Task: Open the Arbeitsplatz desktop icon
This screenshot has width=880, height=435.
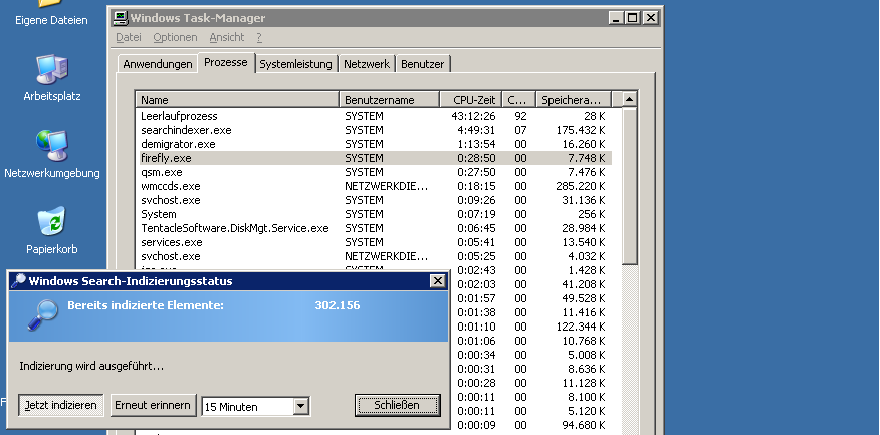Action: coord(52,78)
